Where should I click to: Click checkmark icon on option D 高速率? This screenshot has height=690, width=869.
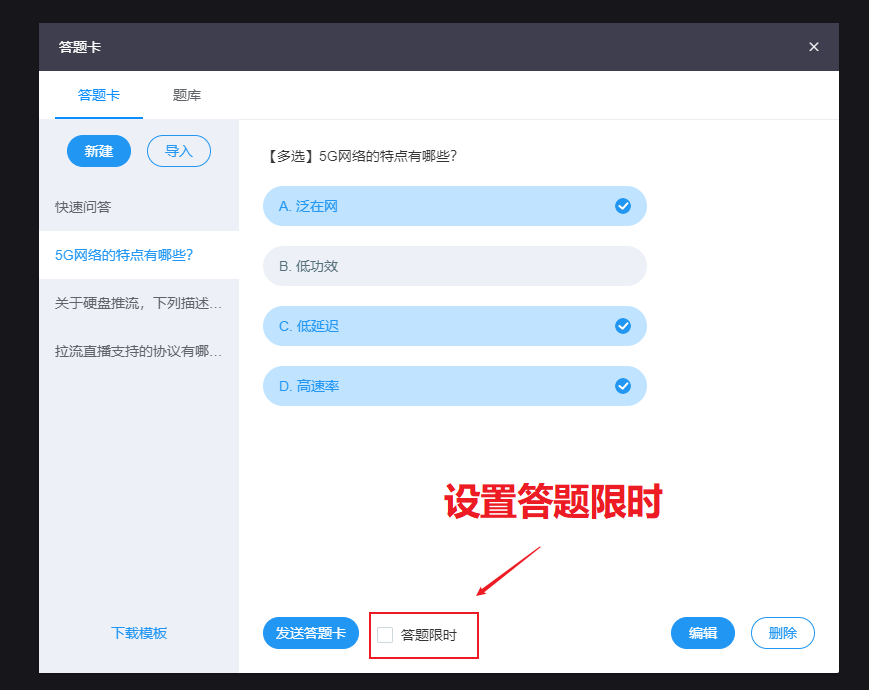point(623,386)
